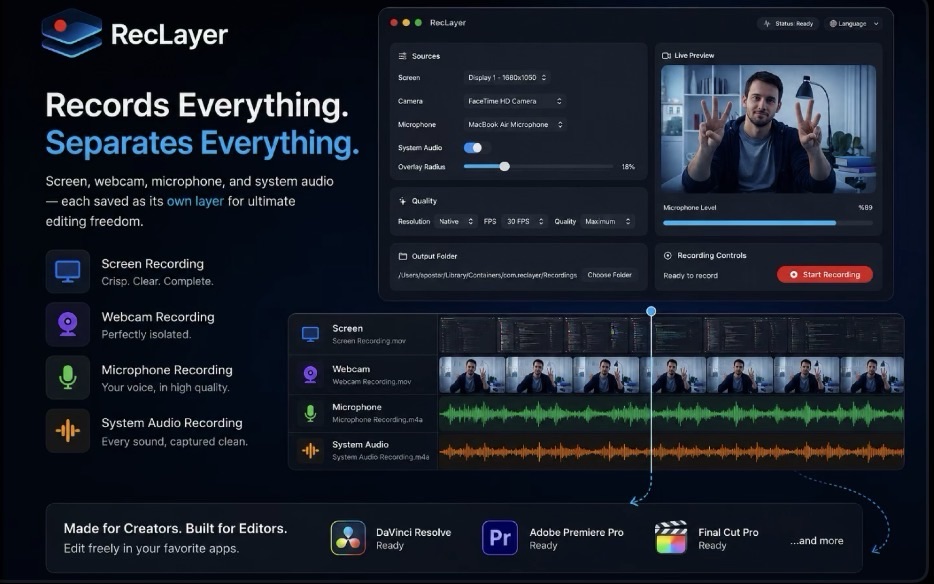Select the Webcam track icon in timeline

(x=310, y=374)
